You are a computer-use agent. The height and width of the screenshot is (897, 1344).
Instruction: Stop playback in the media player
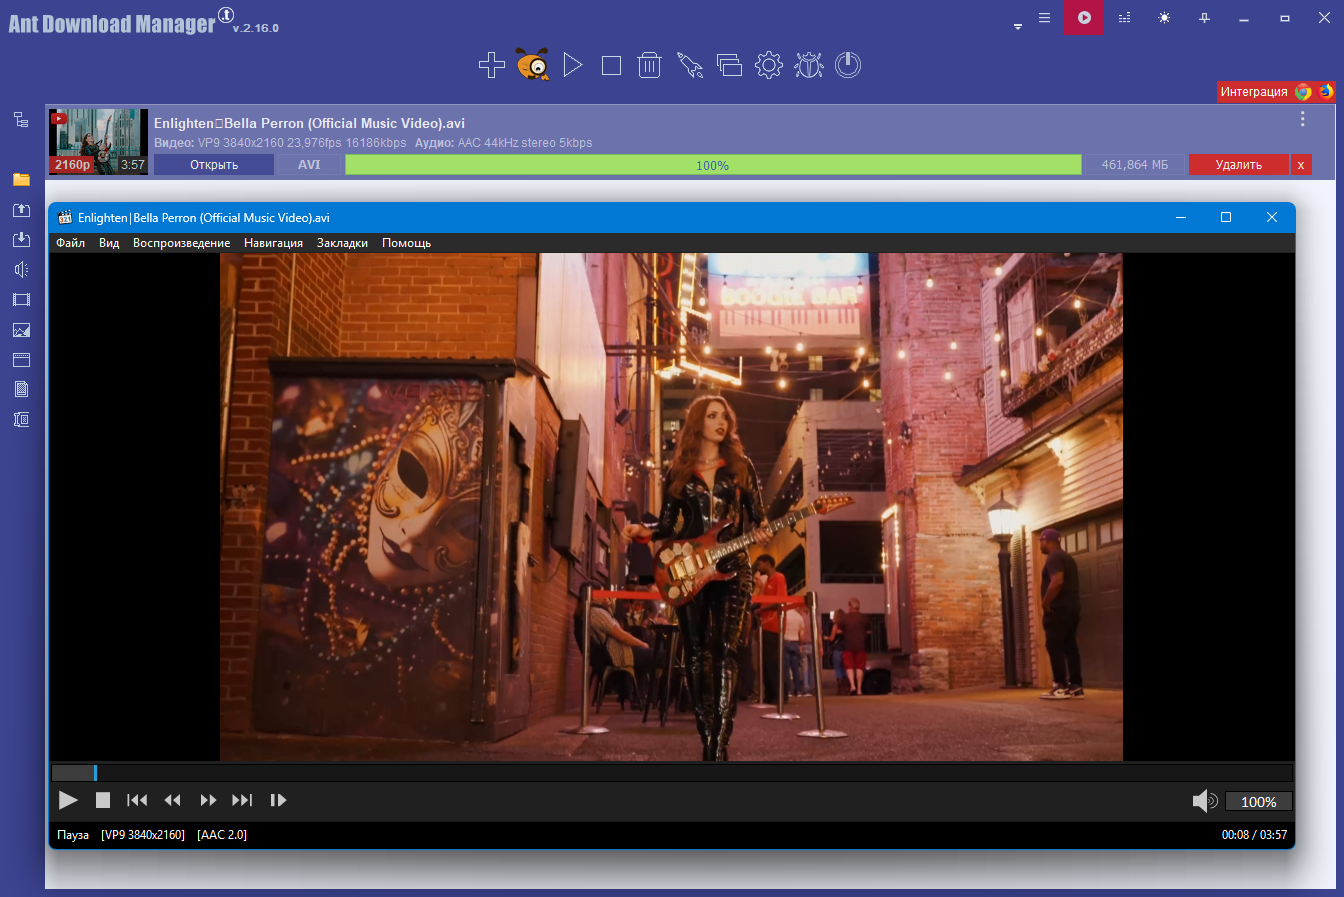pyautogui.click(x=102, y=800)
